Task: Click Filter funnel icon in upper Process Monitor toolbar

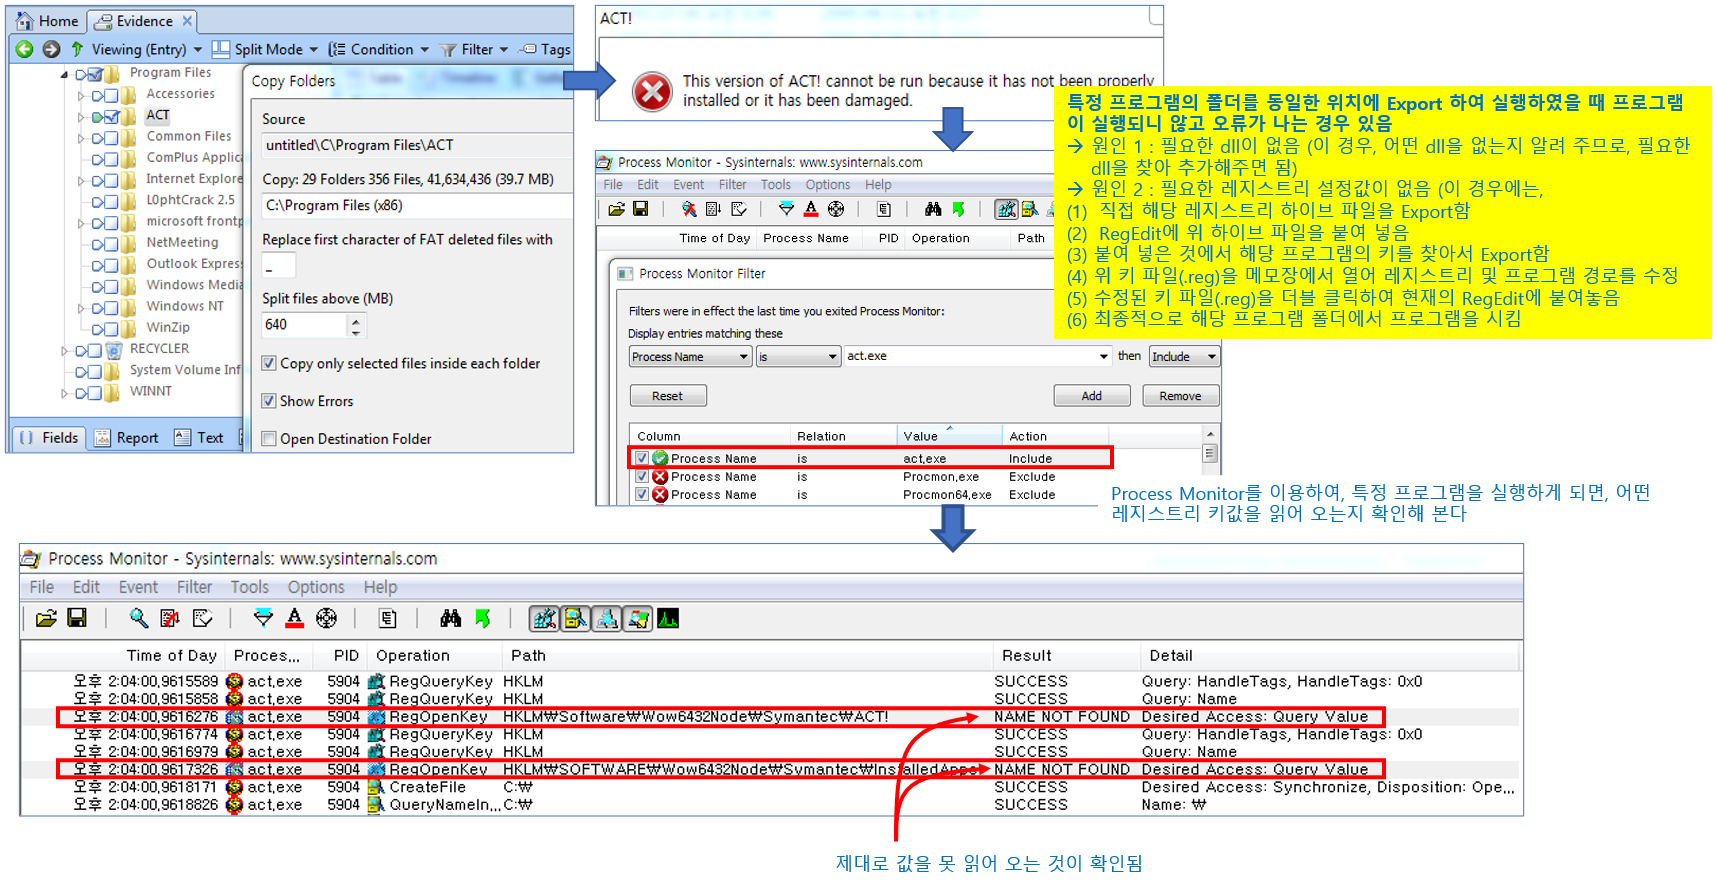Action: tap(786, 209)
